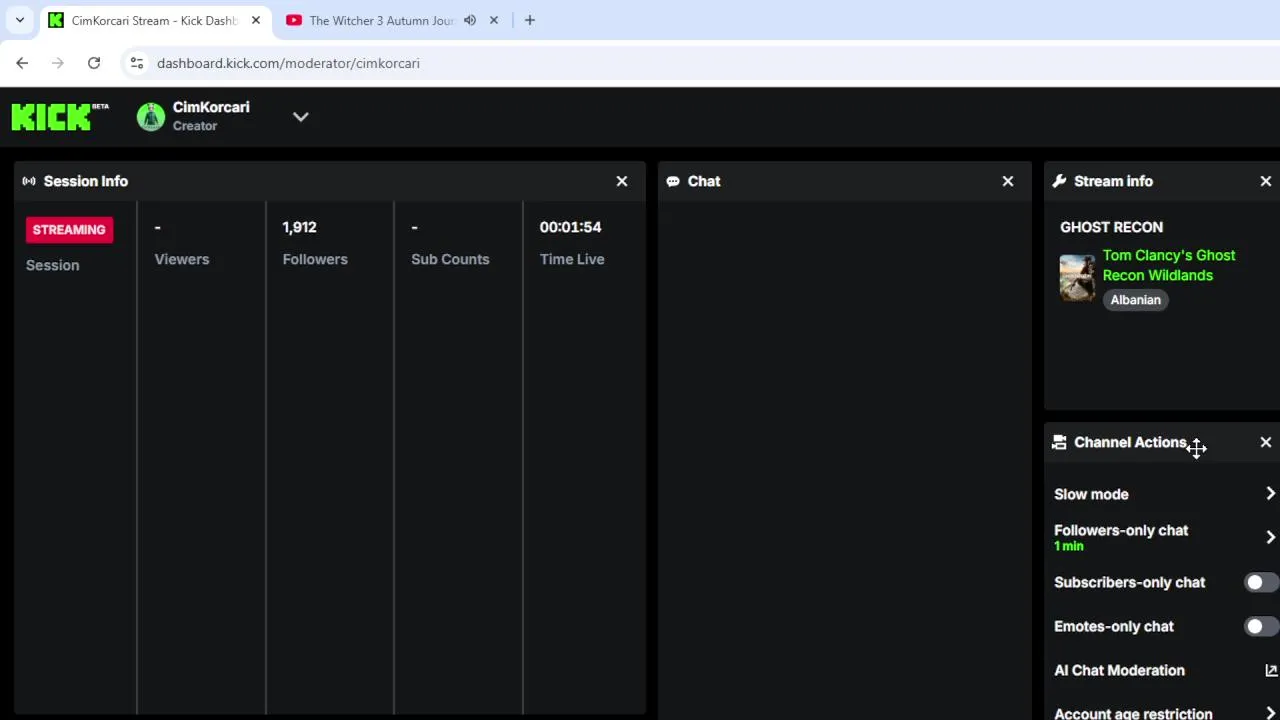Click the Stream info wrench icon

(x=1059, y=181)
